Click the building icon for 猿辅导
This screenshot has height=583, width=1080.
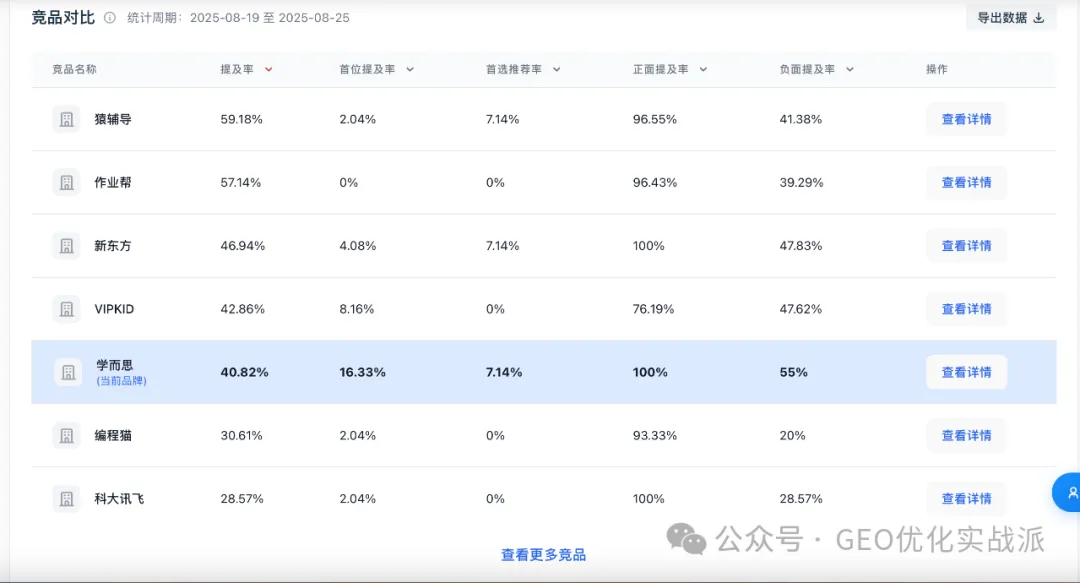tap(67, 119)
